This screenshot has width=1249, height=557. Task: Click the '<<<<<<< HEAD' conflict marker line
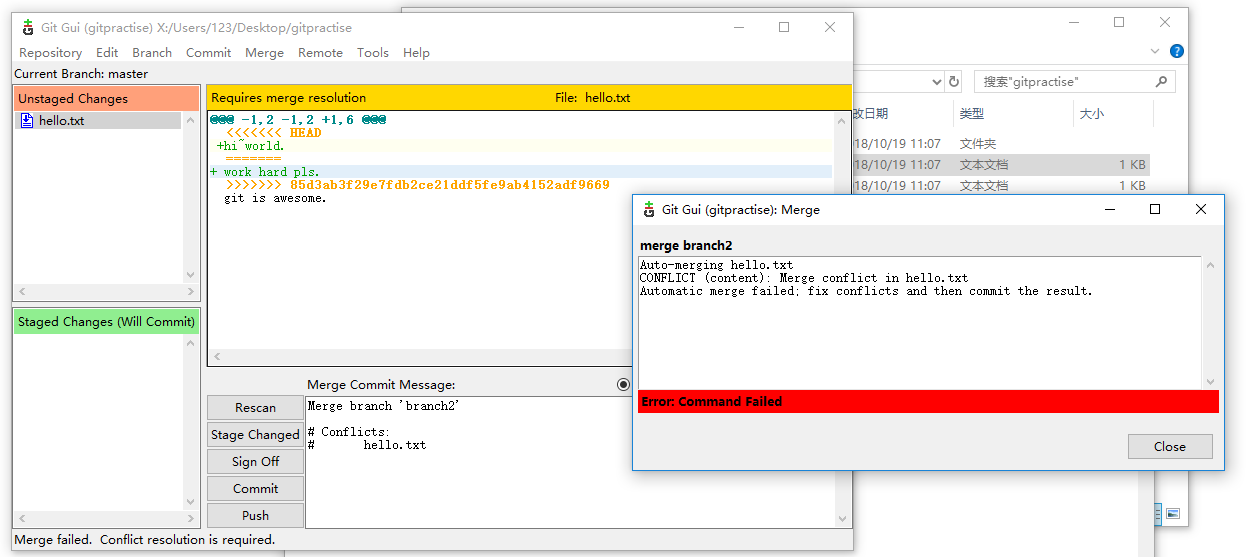pyautogui.click(x=273, y=132)
